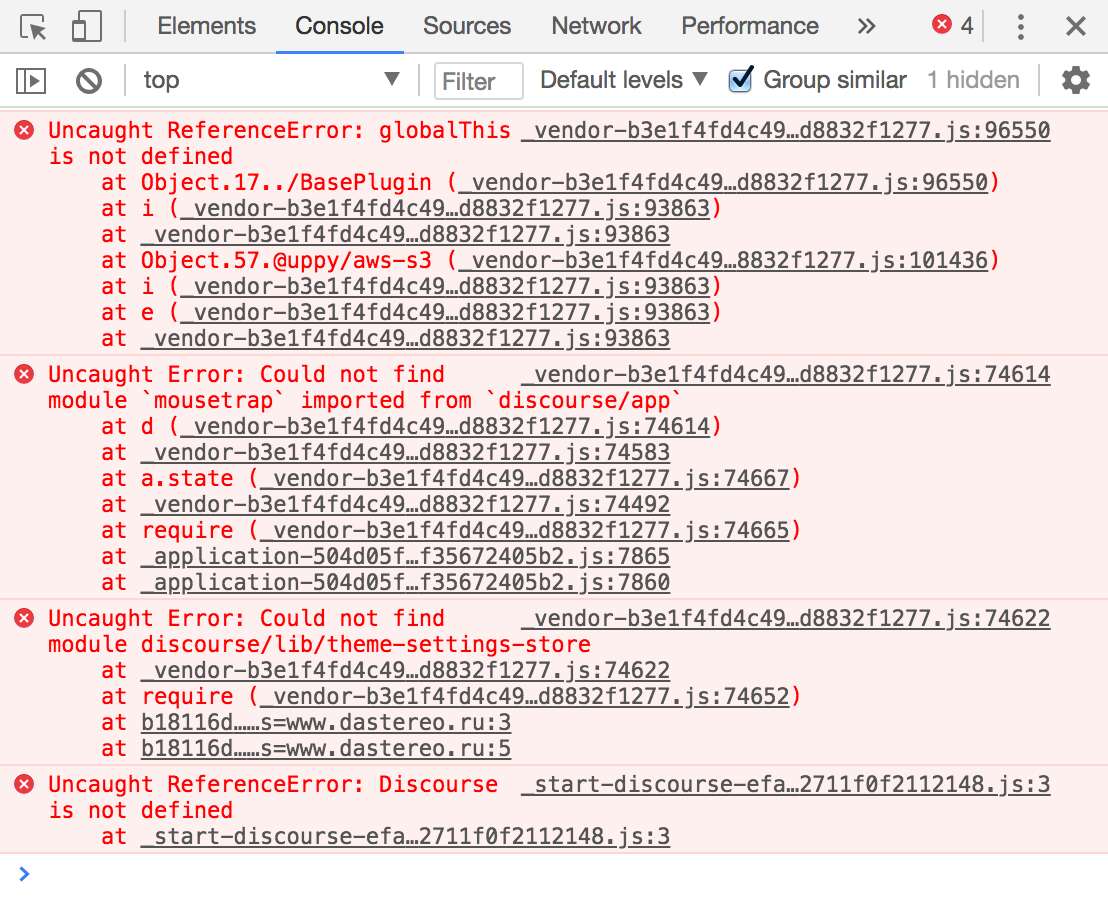Screen dimensions: 1108x898
Task: Toggle the Group similar checkbox
Action: click(x=741, y=80)
